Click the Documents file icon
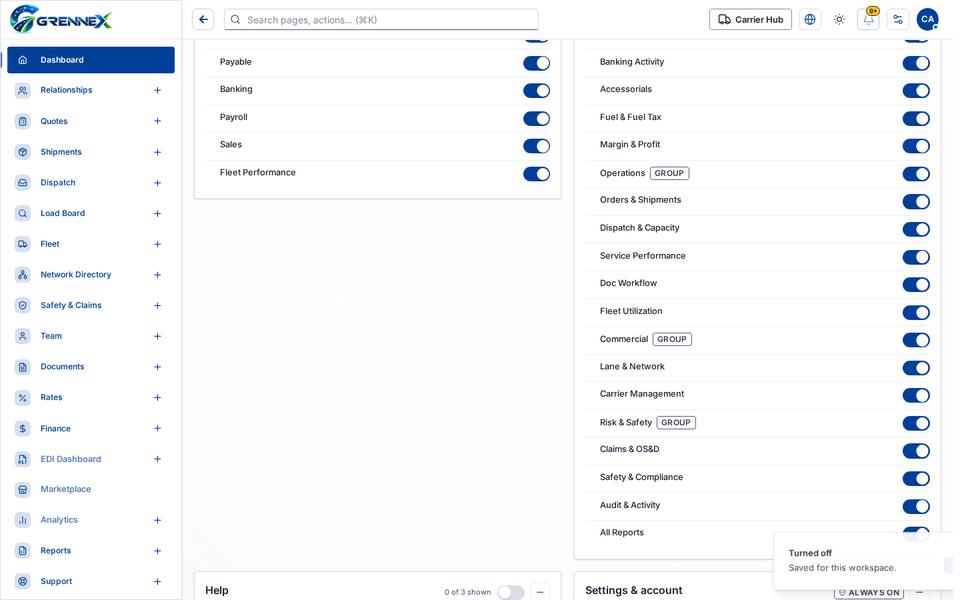 click(23, 367)
